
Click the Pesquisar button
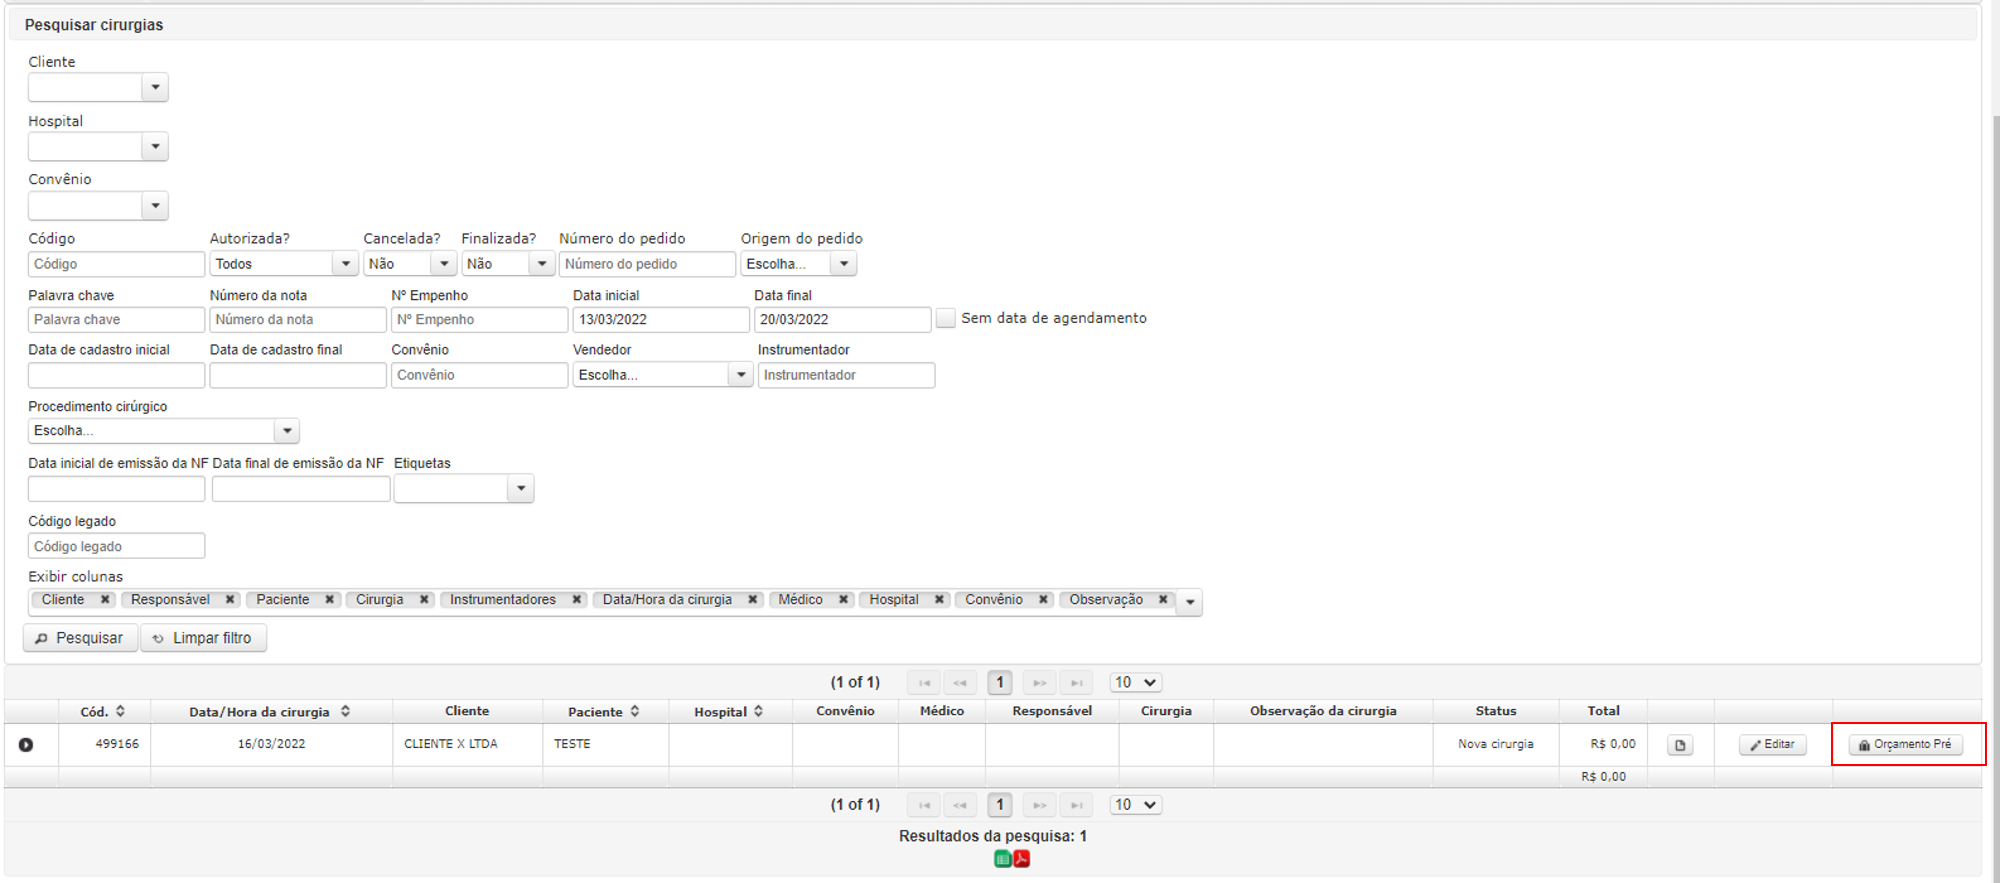tap(80, 638)
